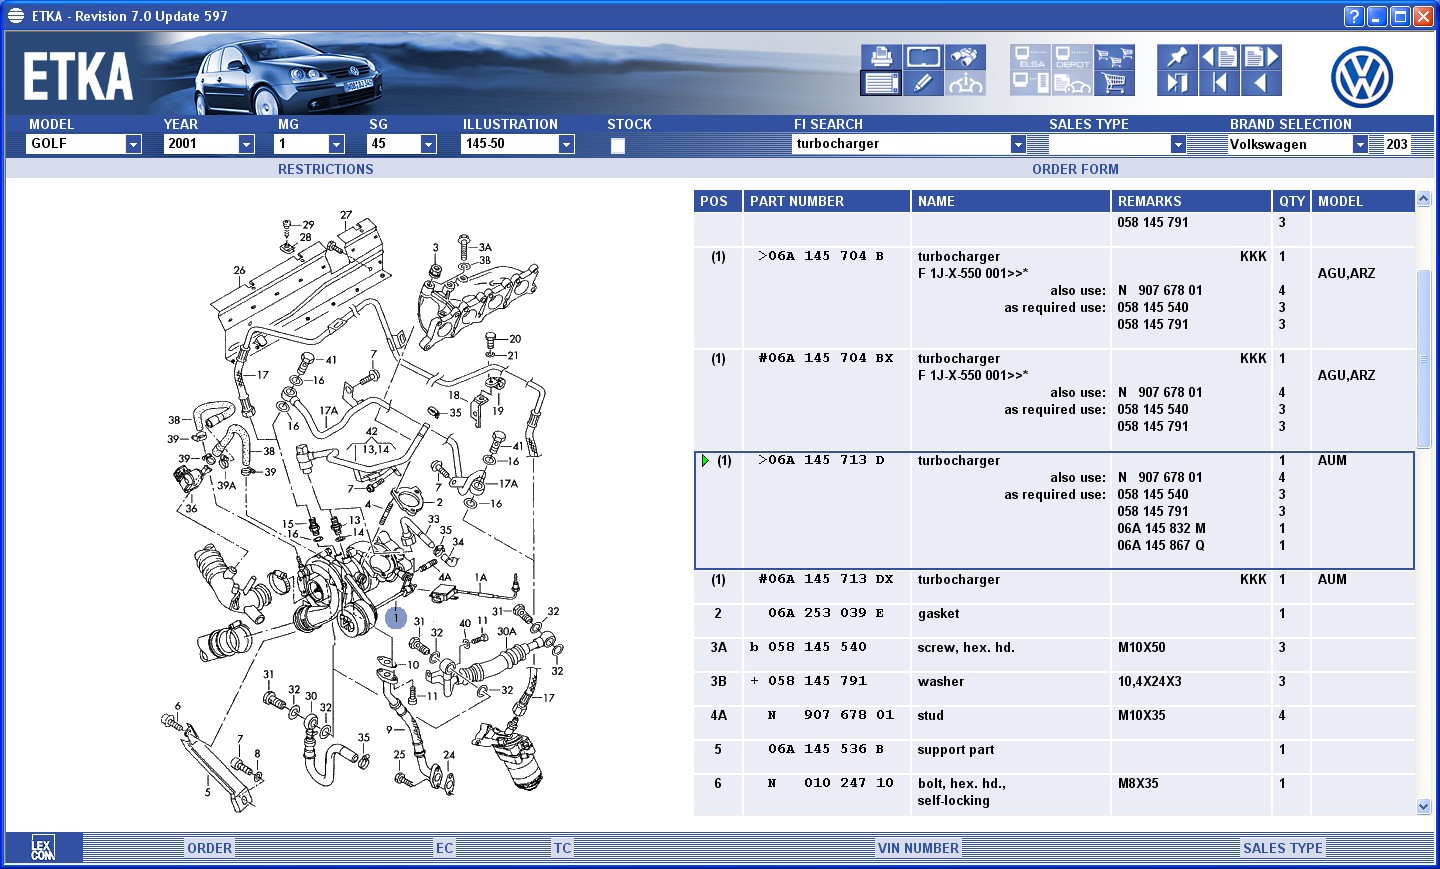Click the FI SEARCH field turbocharger
1440x869 pixels.
click(902, 144)
